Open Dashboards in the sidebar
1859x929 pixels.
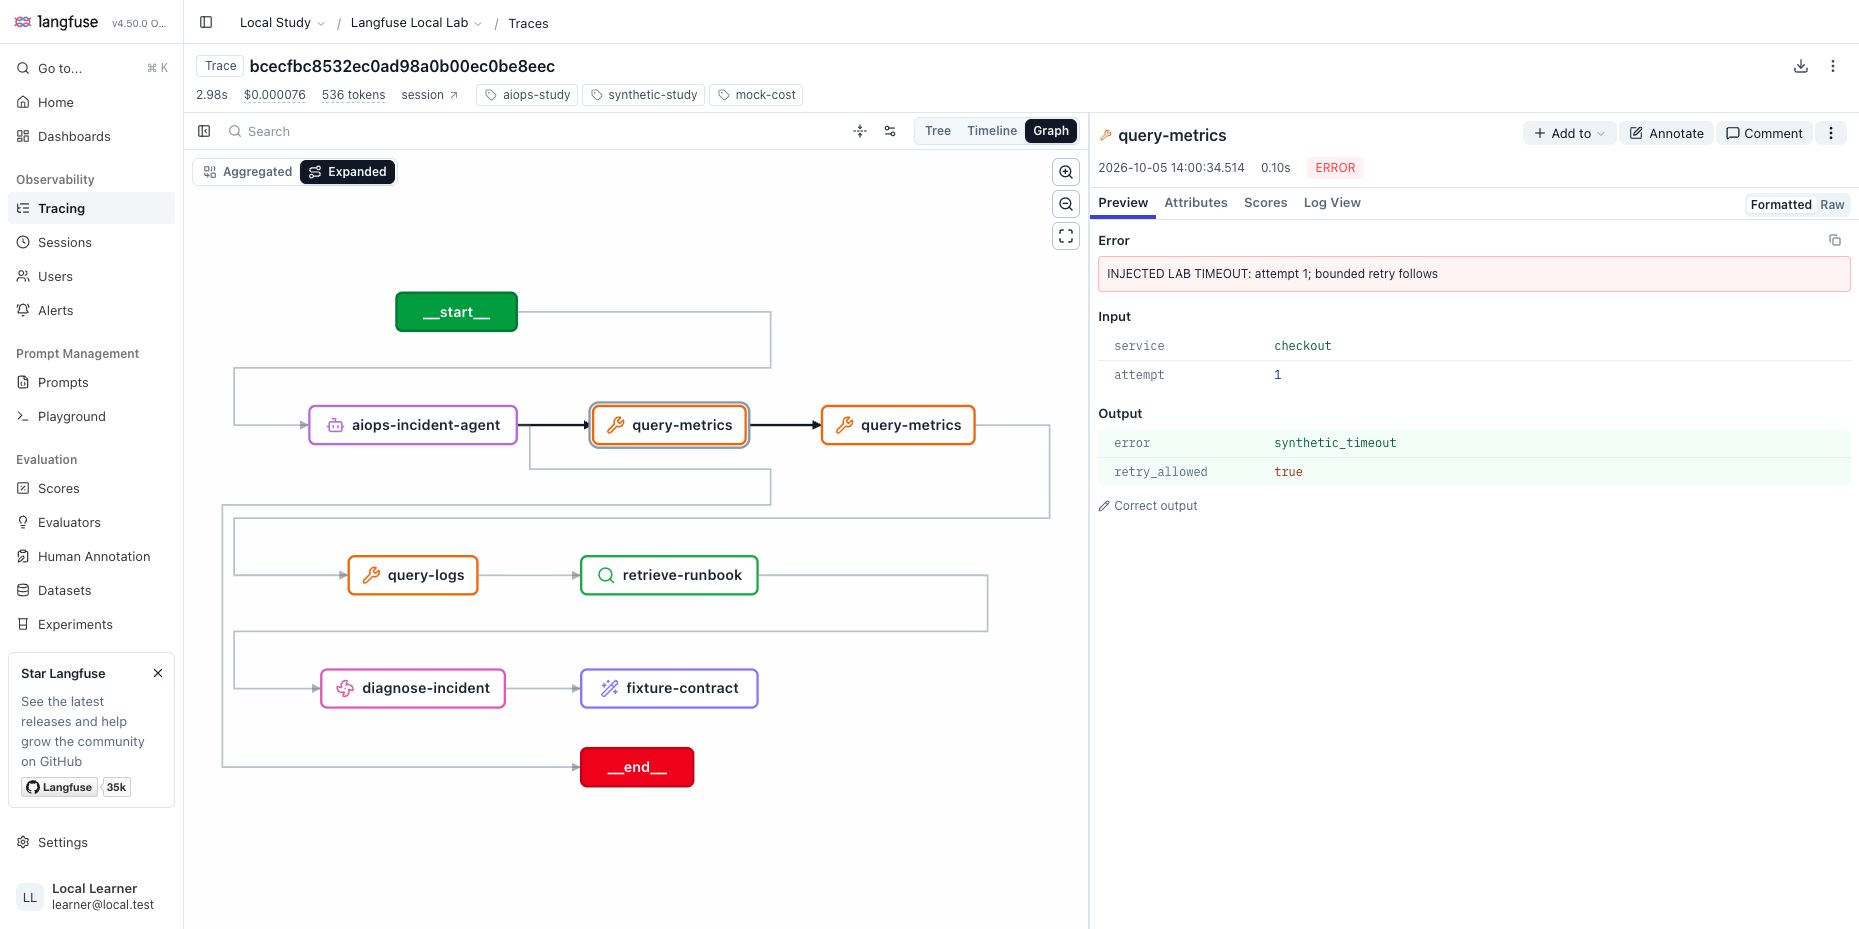[92, 136]
